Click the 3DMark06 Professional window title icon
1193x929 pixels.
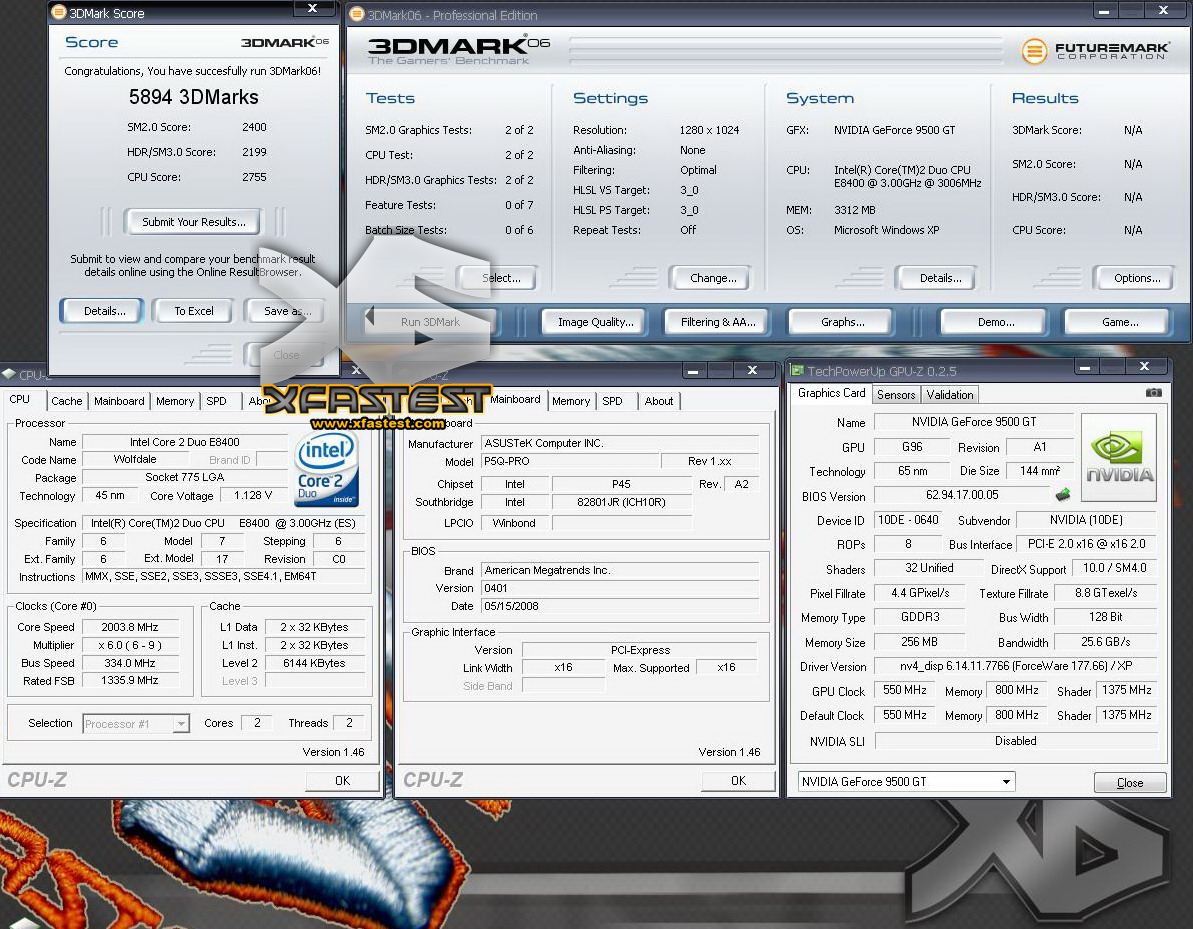click(x=356, y=14)
